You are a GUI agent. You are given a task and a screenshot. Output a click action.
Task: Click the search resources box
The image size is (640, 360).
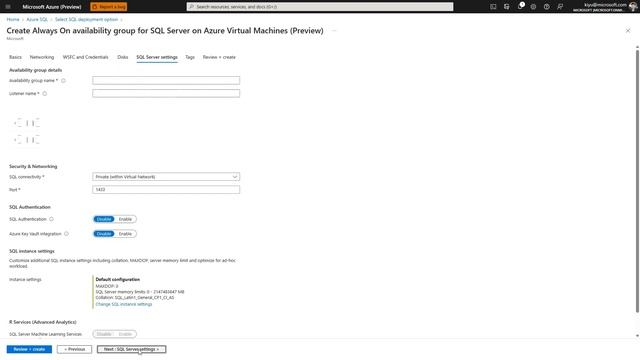[320, 7]
